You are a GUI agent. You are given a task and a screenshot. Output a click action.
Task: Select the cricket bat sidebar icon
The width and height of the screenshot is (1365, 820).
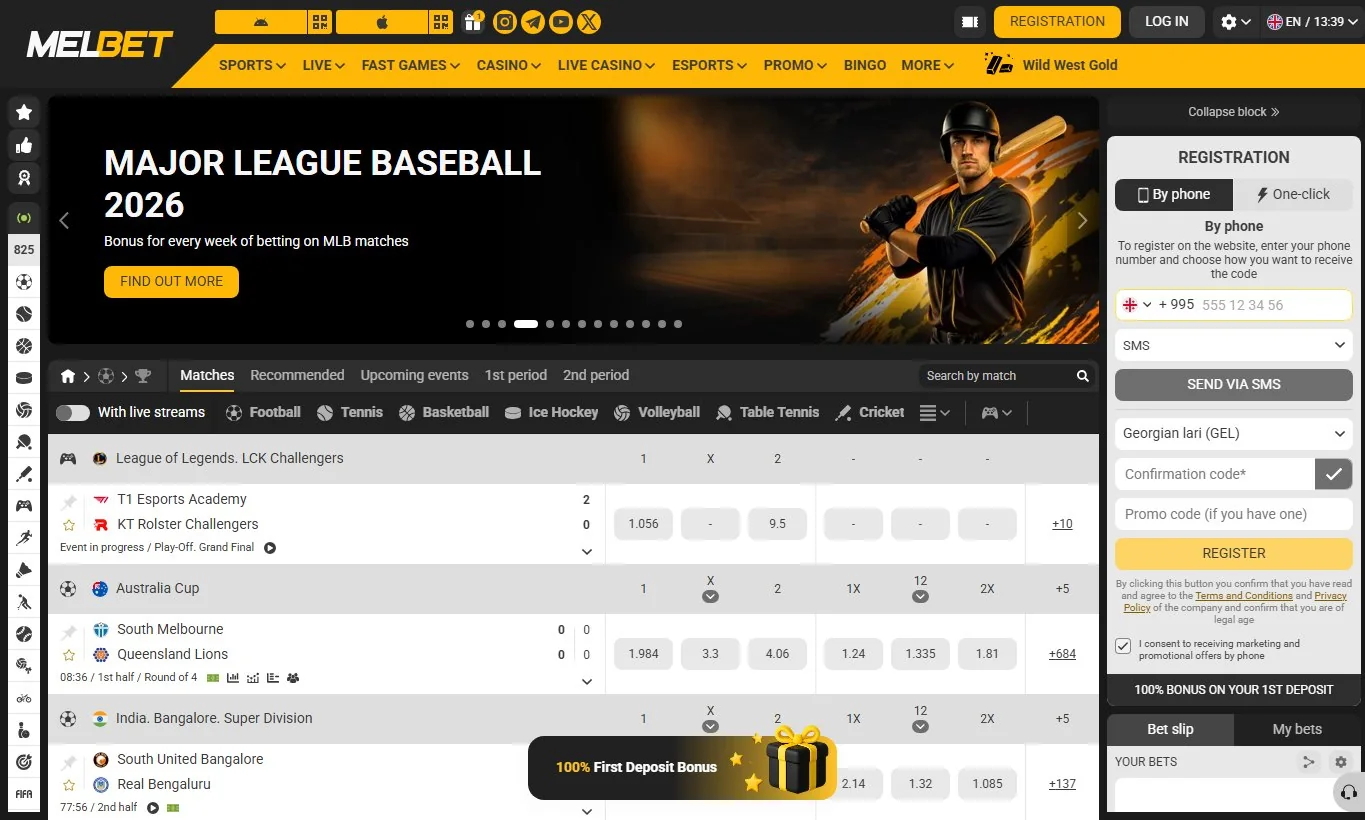click(x=24, y=474)
